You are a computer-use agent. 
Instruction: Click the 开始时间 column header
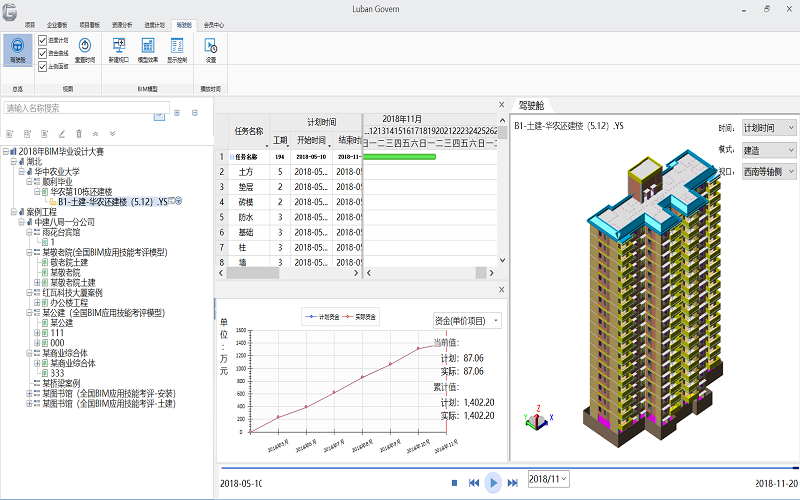pos(311,140)
